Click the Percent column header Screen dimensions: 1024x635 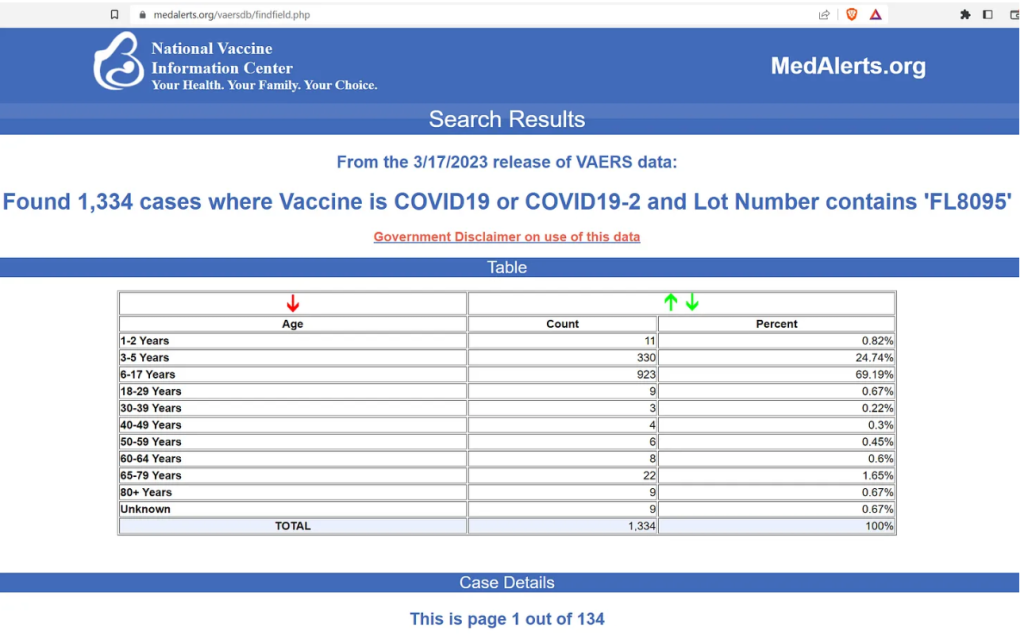coord(776,324)
